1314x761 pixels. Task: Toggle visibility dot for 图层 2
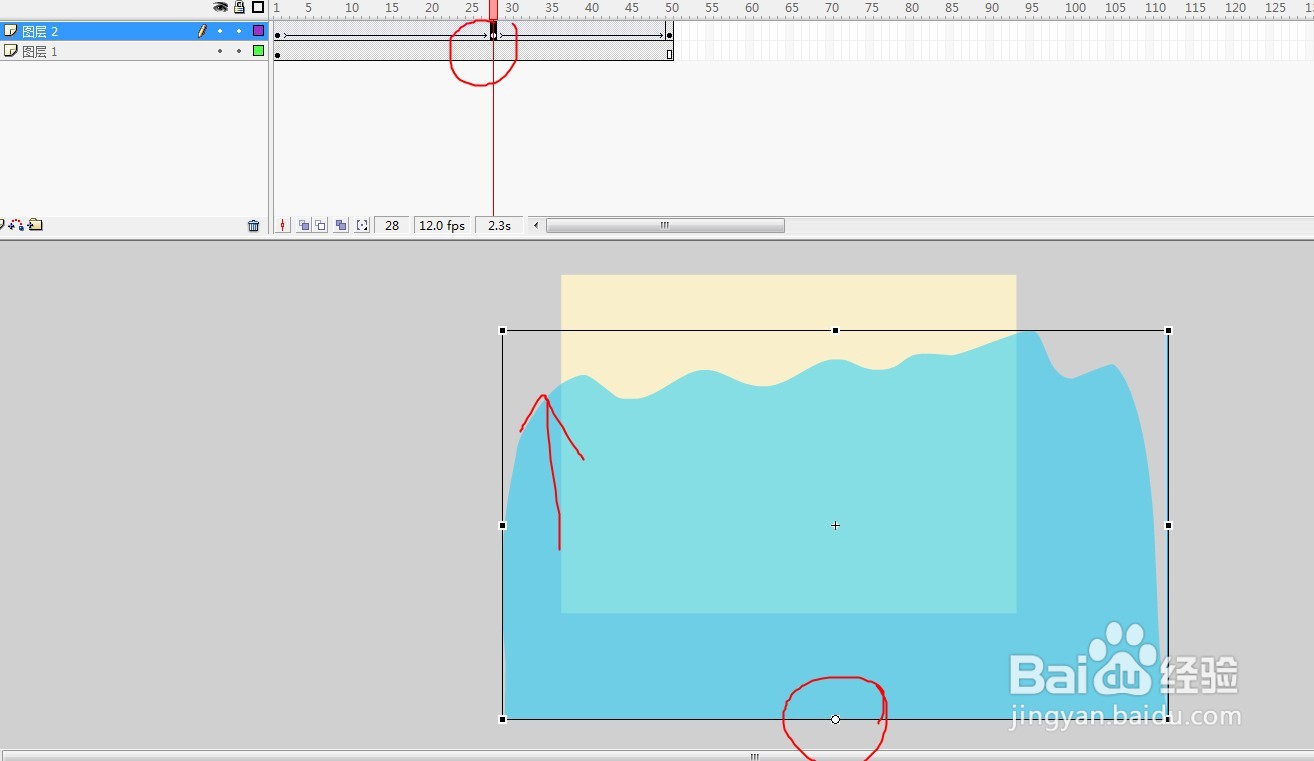coord(220,31)
